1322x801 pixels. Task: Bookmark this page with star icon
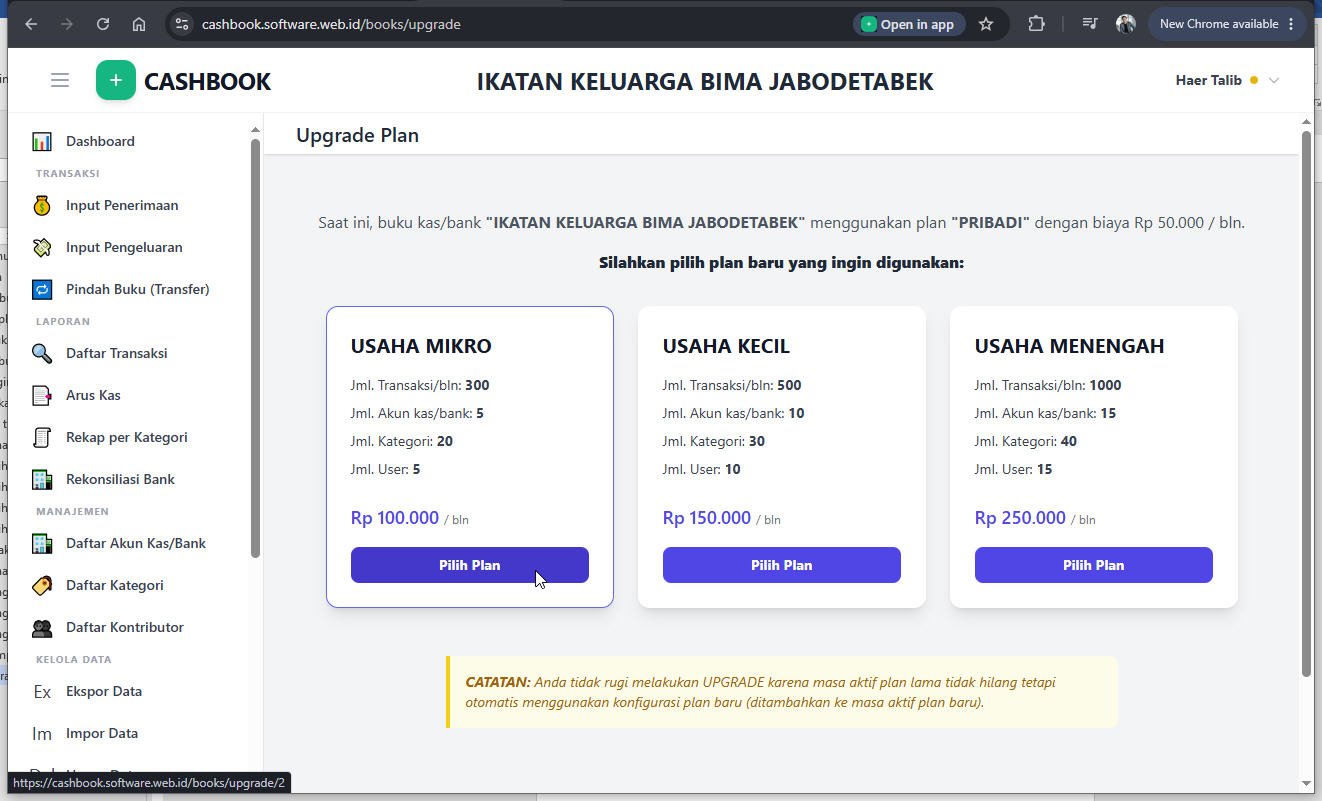[x=986, y=24]
